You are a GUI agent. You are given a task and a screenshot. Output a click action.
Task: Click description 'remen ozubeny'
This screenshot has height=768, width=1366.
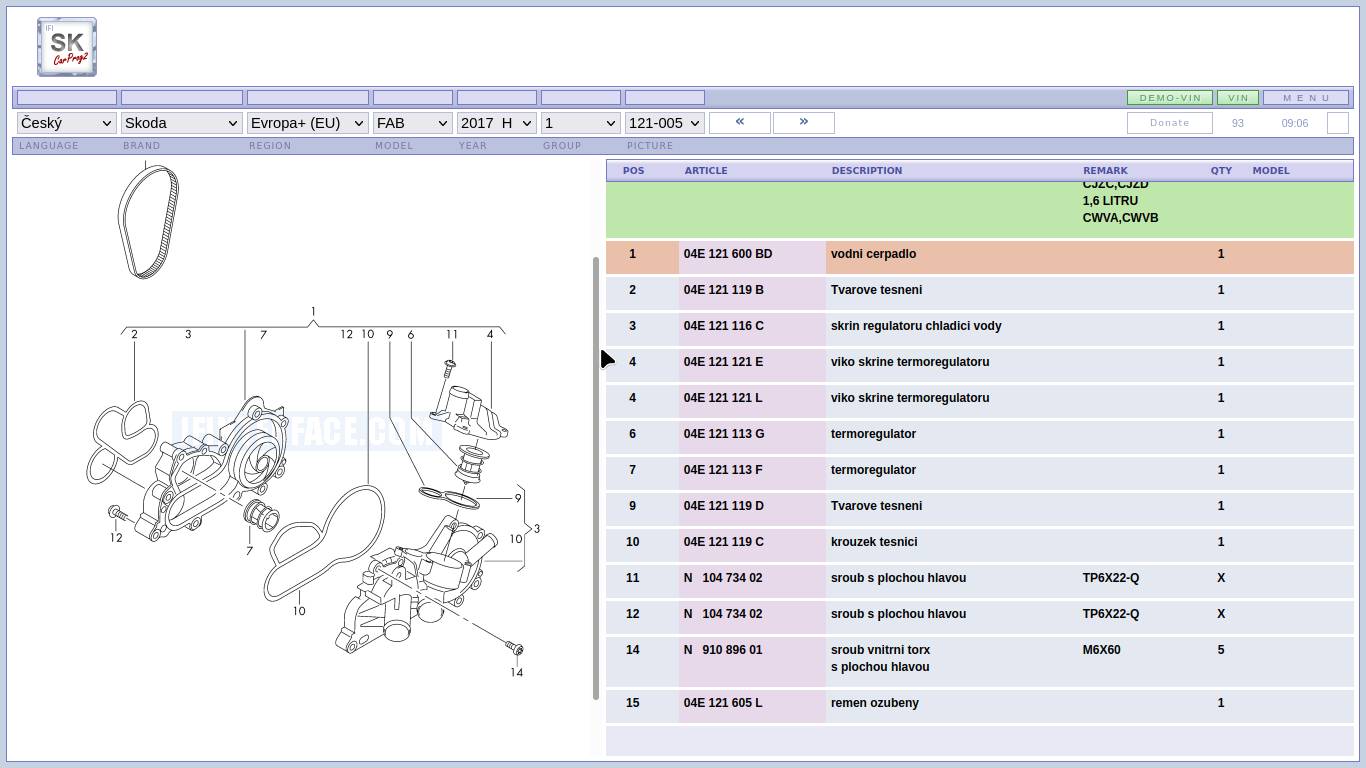click(x=875, y=703)
